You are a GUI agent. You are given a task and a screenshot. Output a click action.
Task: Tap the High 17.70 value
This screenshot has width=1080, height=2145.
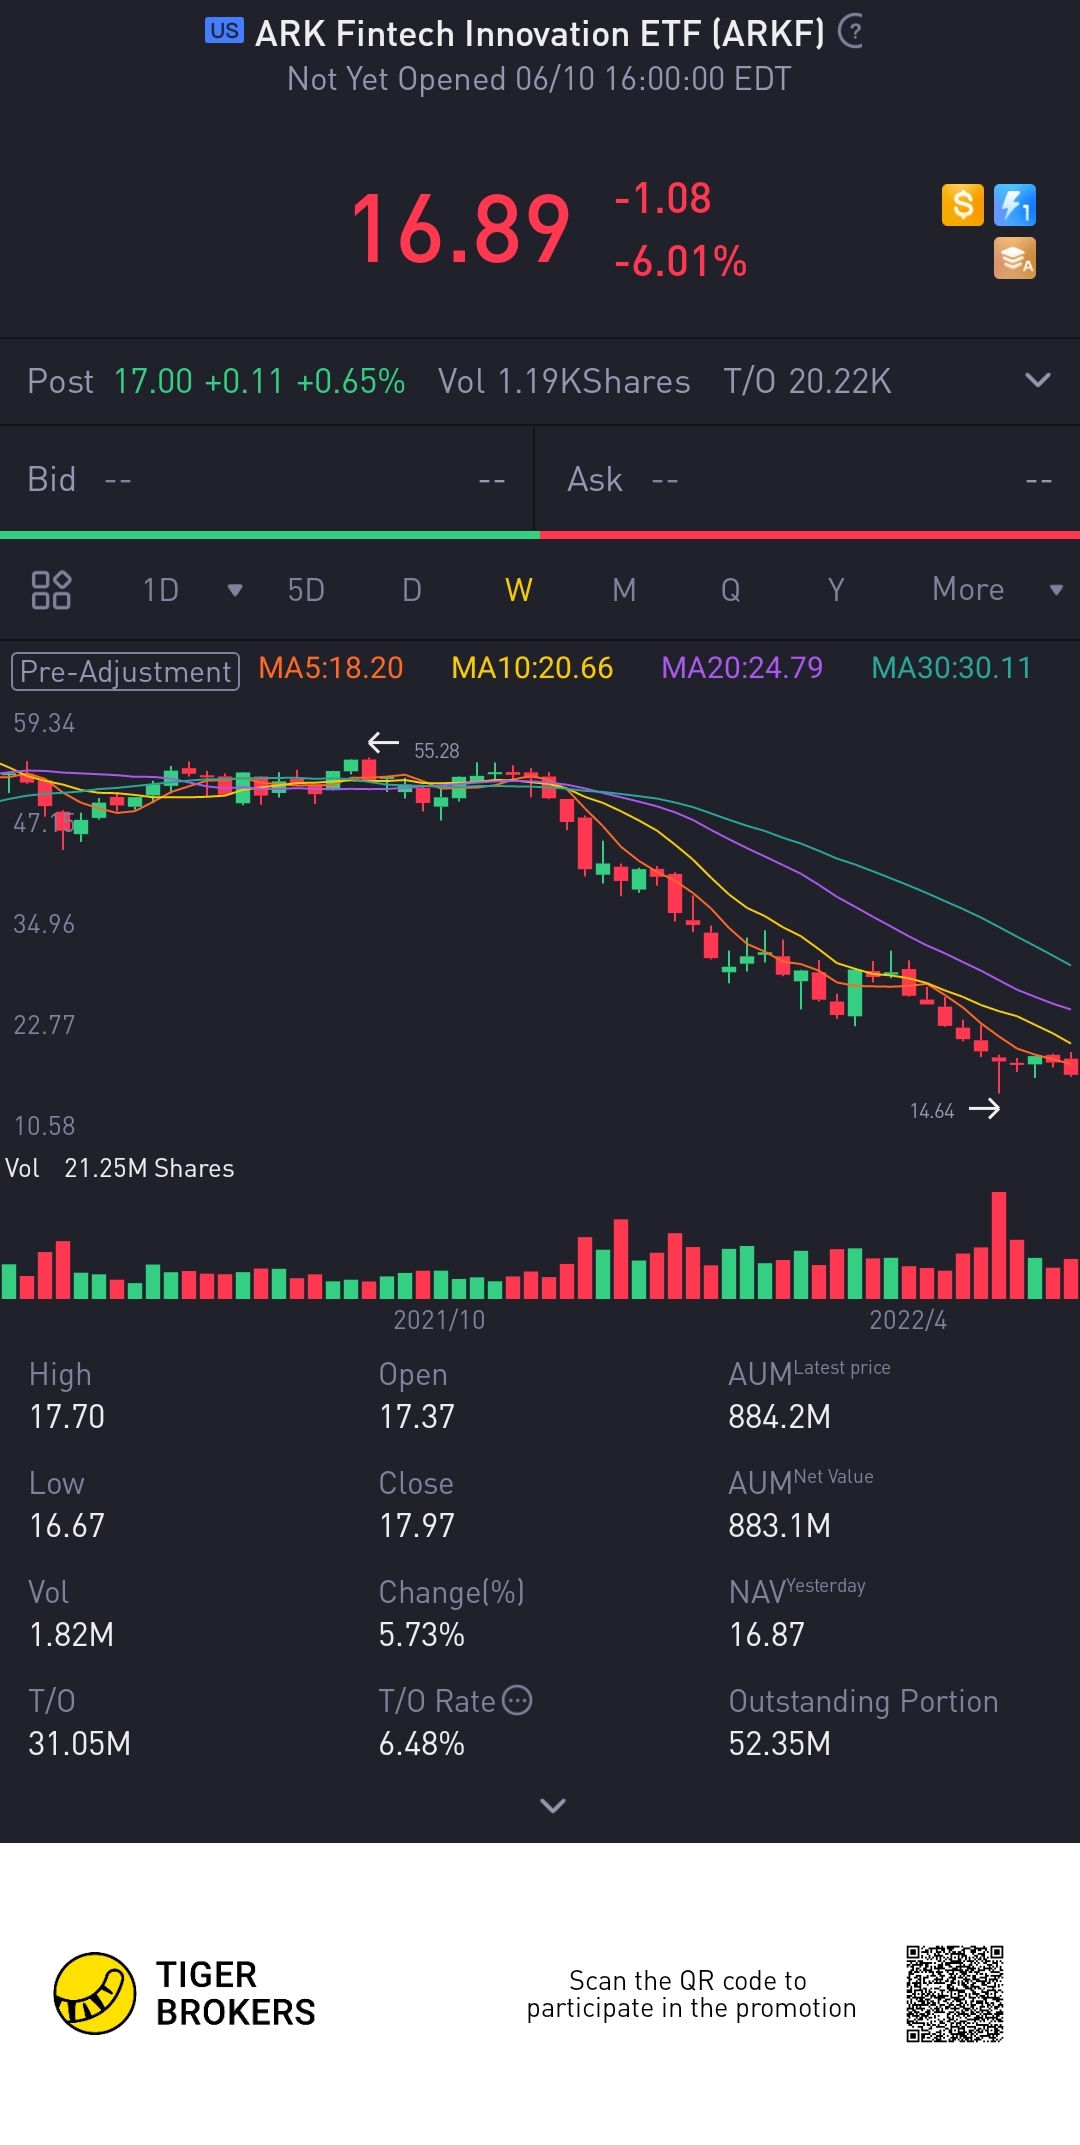coord(67,1416)
